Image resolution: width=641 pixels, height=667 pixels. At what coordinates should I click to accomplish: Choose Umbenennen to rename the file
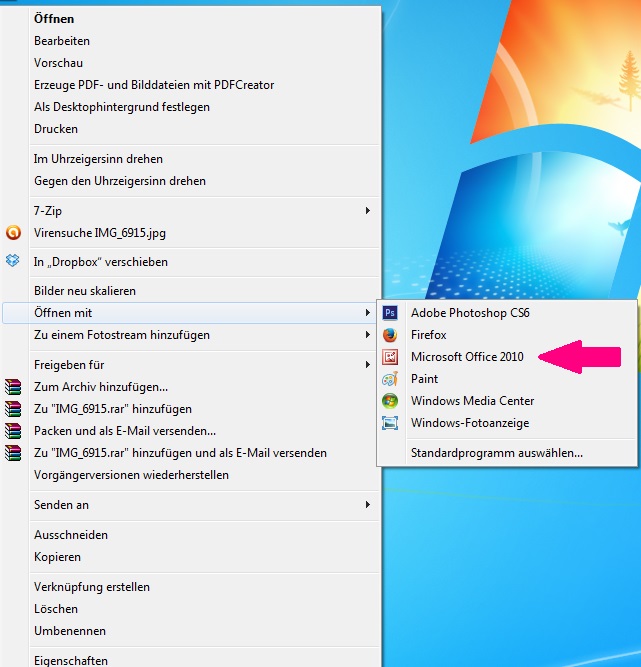coord(70,631)
